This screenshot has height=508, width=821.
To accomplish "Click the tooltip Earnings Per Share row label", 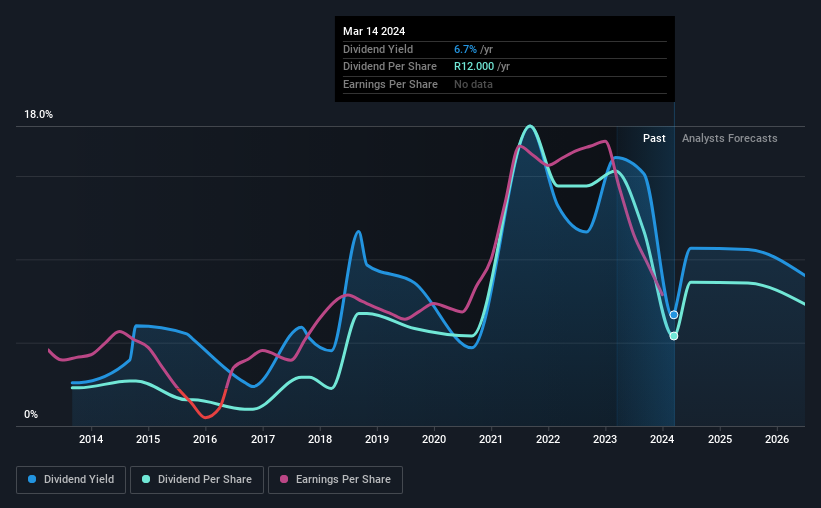I will tap(390, 84).
